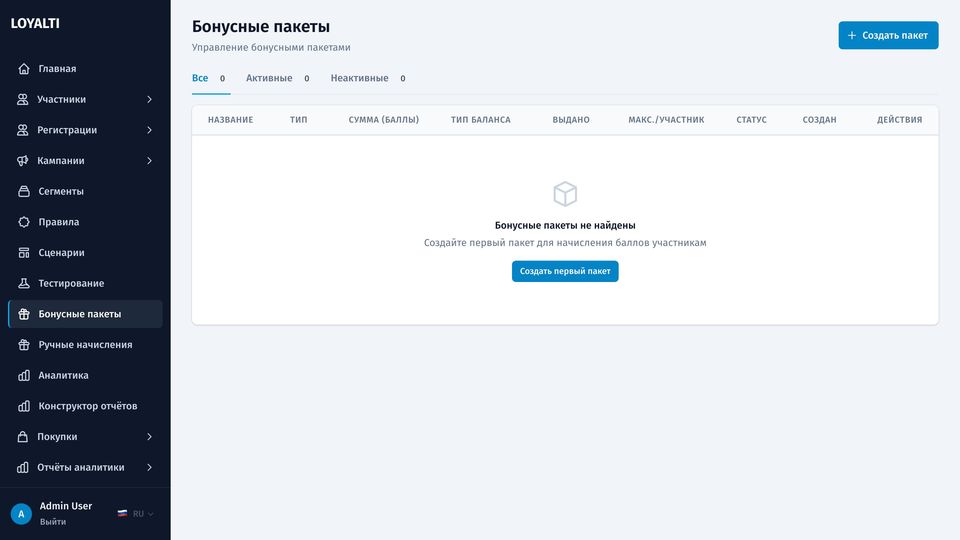960x540 pixels.
Task: Click the ДЕЙСТВИЯ column header
Action: pos(899,120)
